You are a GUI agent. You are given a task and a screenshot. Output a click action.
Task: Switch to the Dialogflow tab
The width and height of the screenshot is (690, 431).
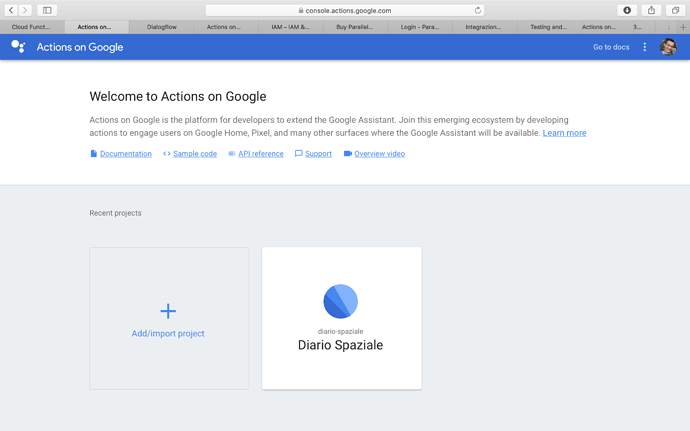click(161, 27)
